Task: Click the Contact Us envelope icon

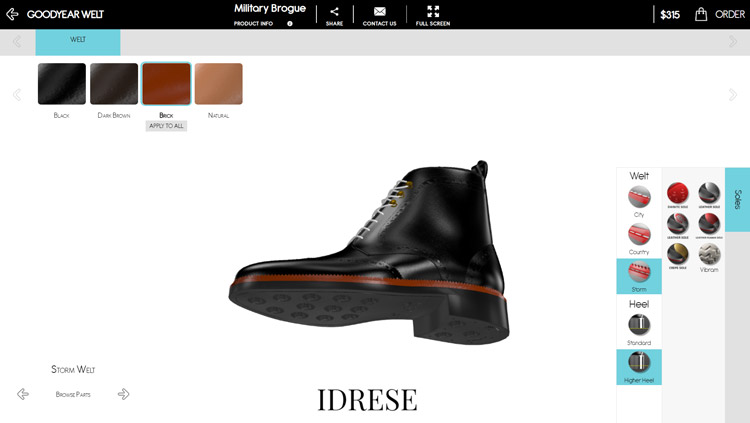Action: 379,11
